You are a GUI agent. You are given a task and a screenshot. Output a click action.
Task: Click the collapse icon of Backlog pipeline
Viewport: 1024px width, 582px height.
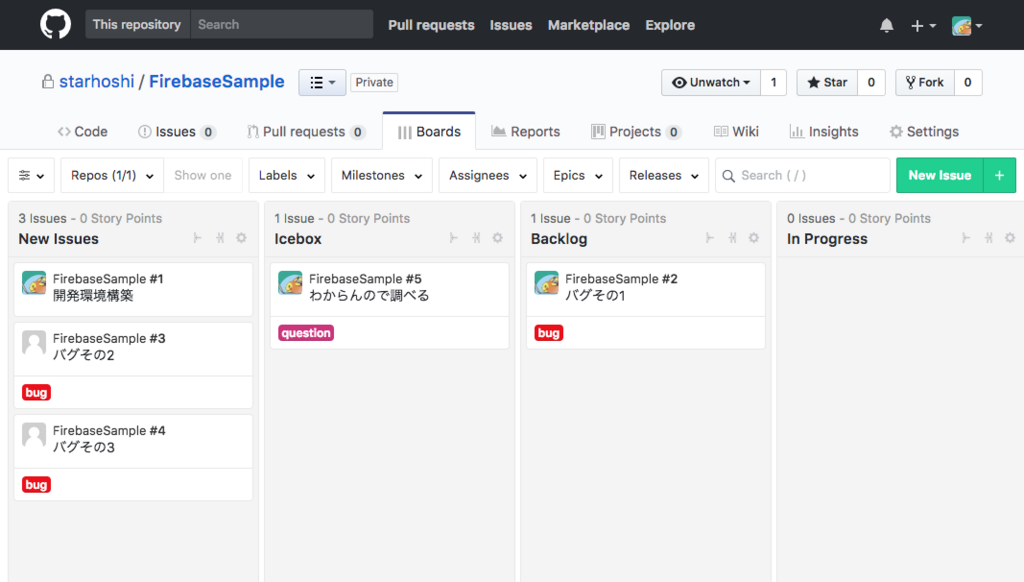point(710,238)
